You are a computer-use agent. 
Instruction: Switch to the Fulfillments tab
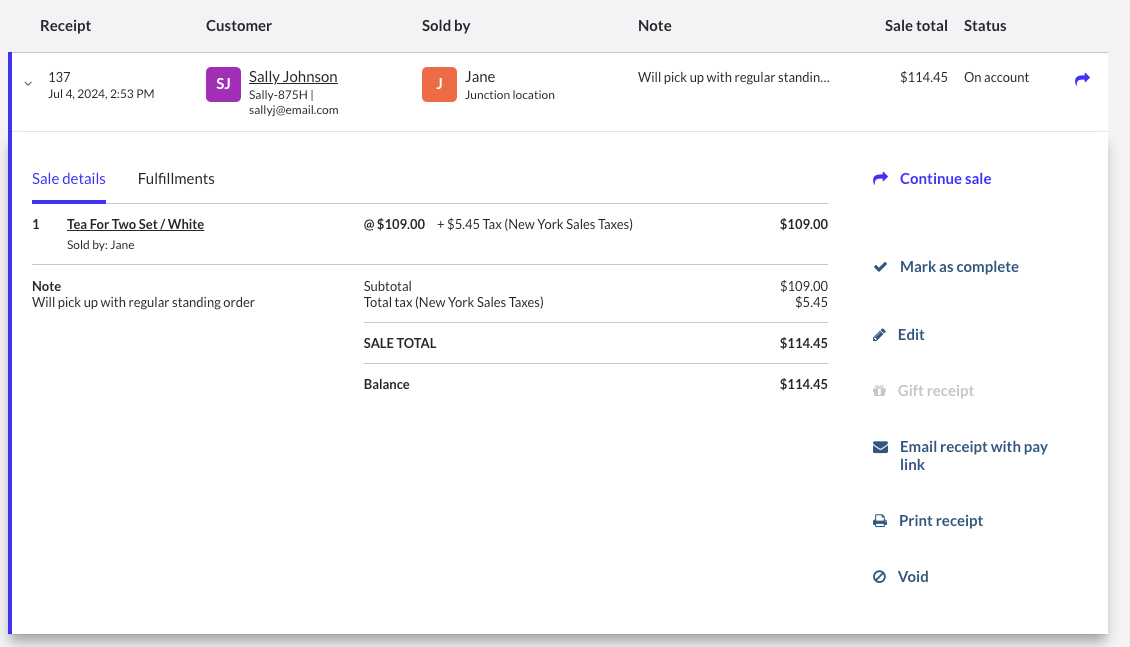pos(176,179)
